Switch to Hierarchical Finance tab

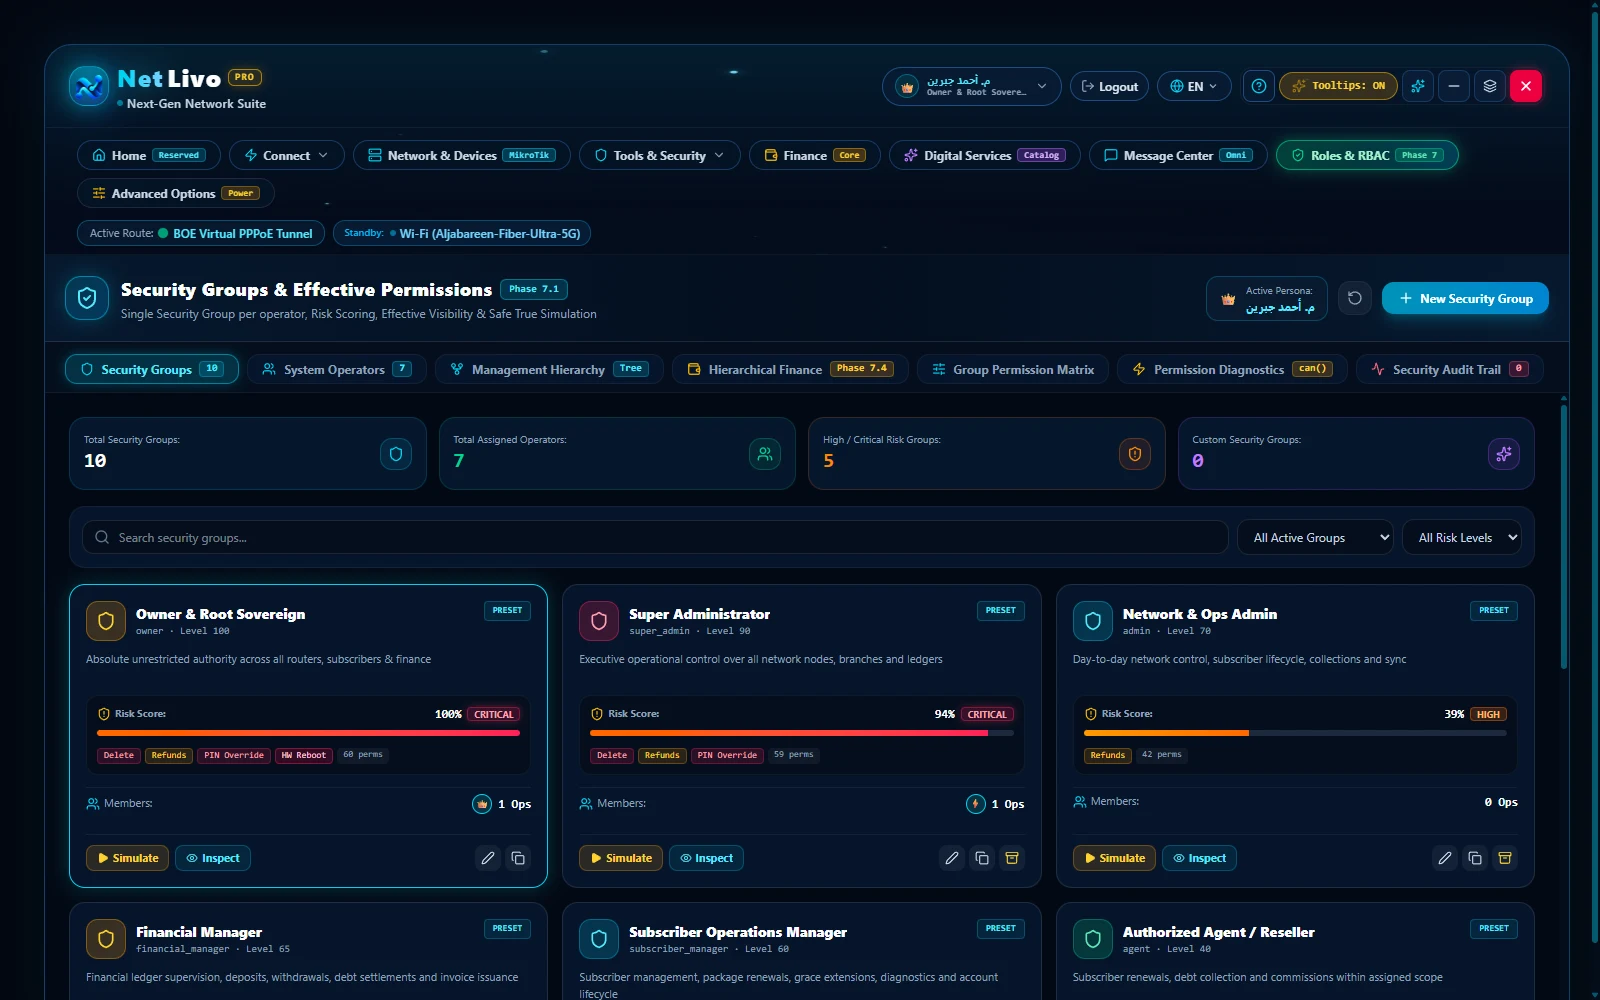(790, 369)
